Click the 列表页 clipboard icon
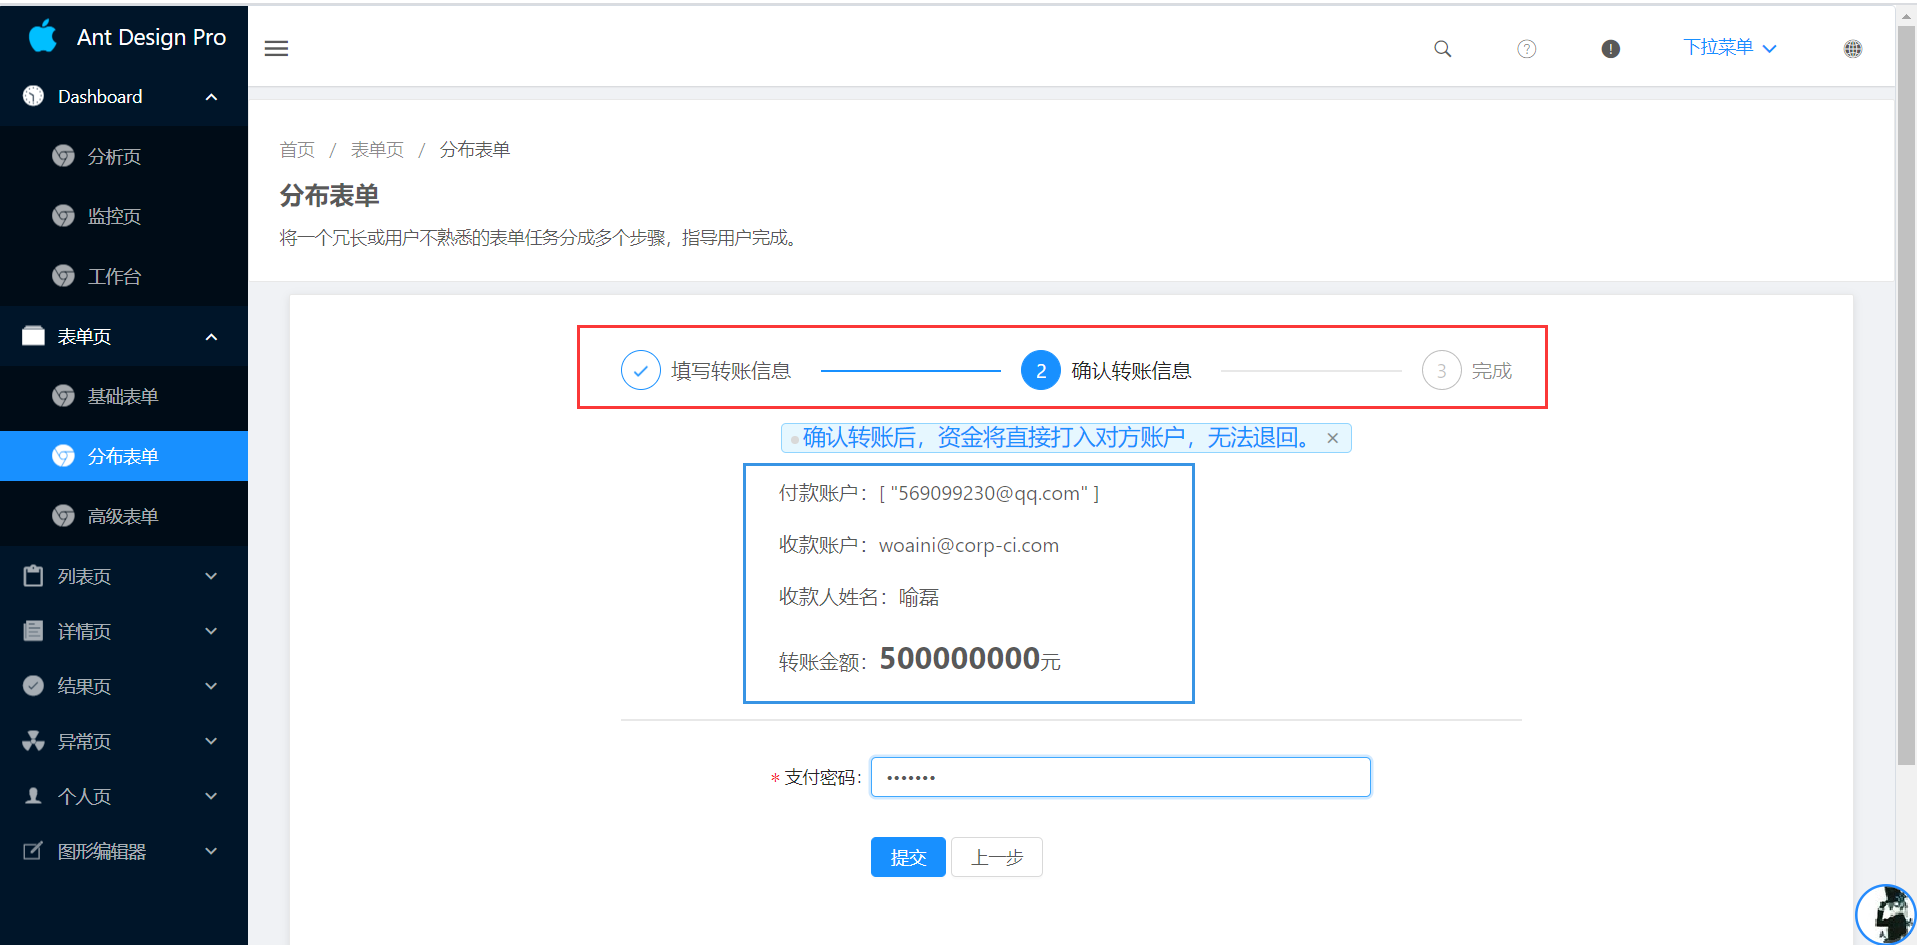This screenshot has height=945, width=1917. [33, 576]
